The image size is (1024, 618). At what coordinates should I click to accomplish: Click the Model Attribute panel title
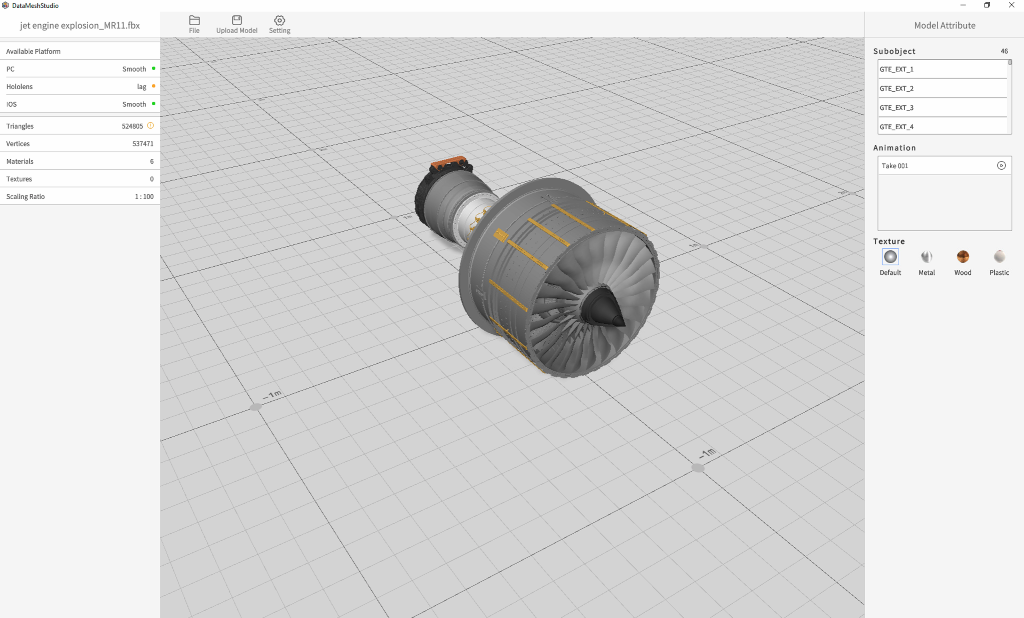click(944, 25)
